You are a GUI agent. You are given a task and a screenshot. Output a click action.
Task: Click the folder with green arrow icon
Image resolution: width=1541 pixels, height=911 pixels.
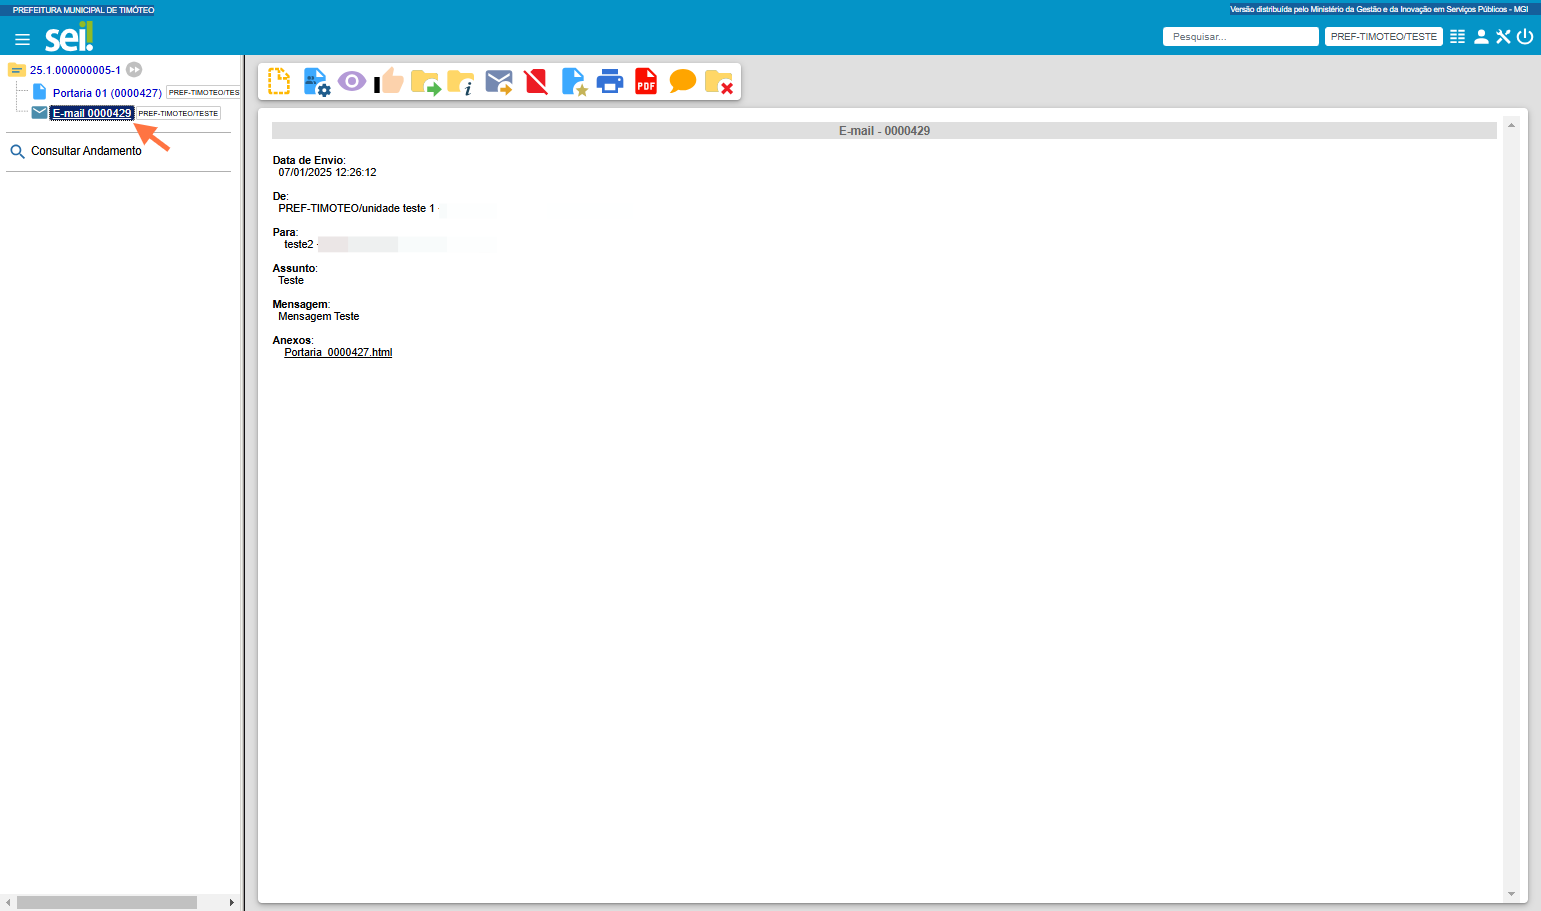pyautogui.click(x=425, y=82)
